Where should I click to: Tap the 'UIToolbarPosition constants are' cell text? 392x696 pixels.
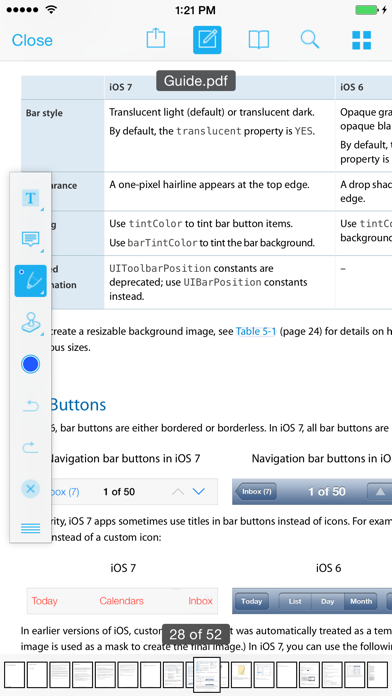(191, 268)
